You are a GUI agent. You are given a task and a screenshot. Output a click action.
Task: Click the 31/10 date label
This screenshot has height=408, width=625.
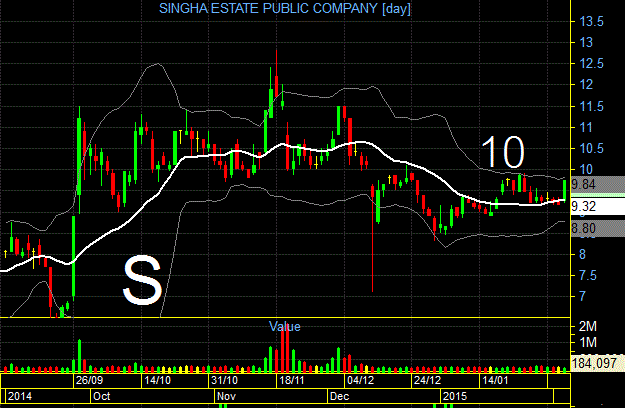(x=224, y=380)
